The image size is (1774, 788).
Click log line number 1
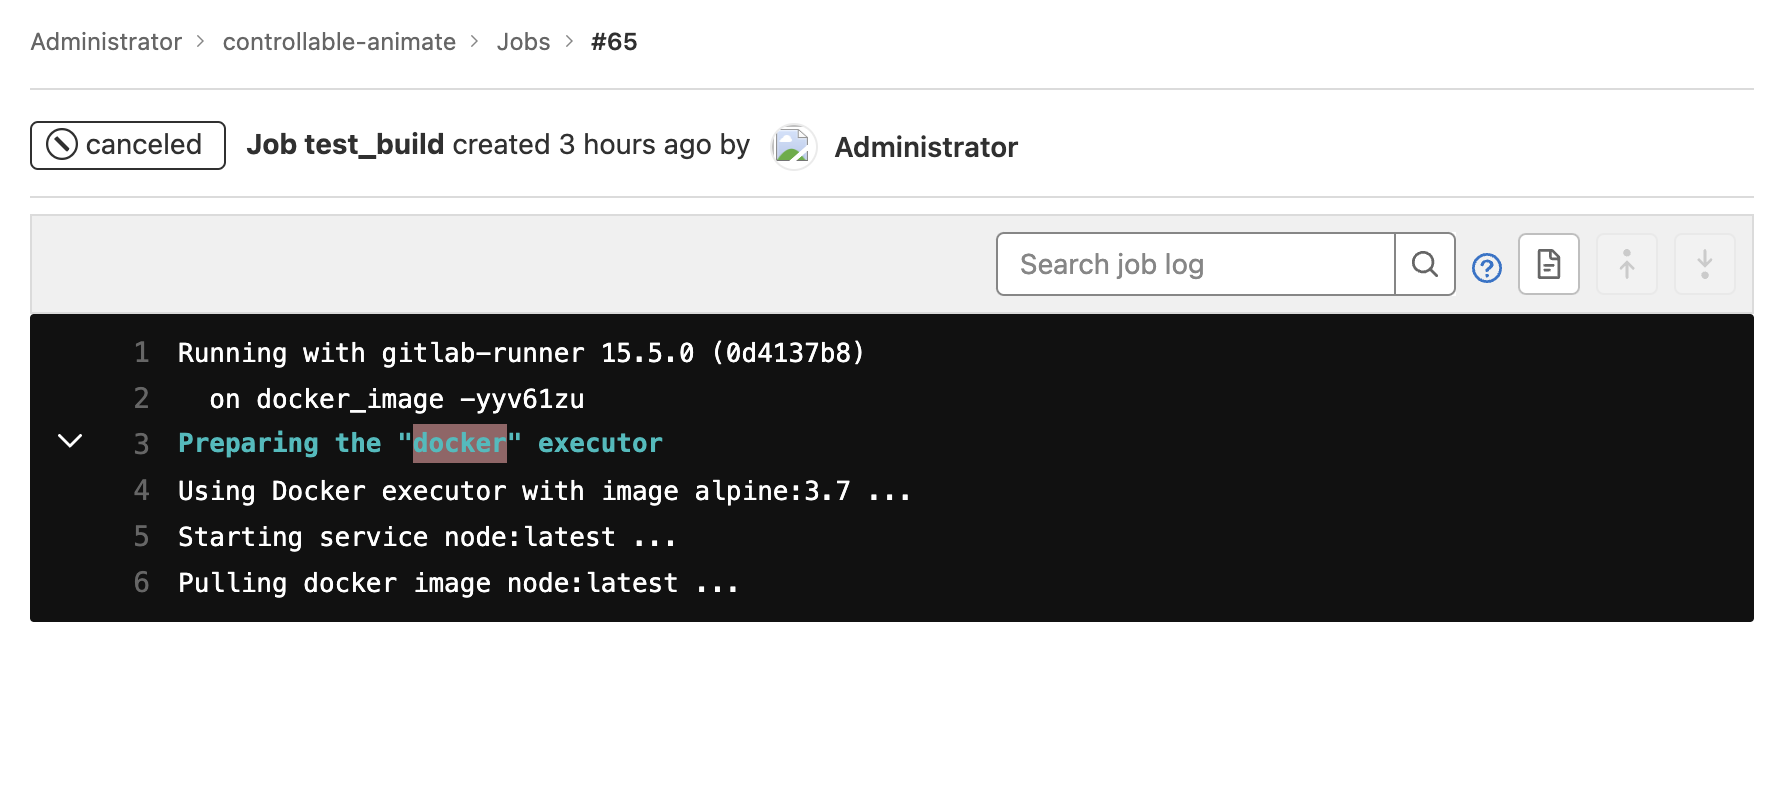pos(142,353)
